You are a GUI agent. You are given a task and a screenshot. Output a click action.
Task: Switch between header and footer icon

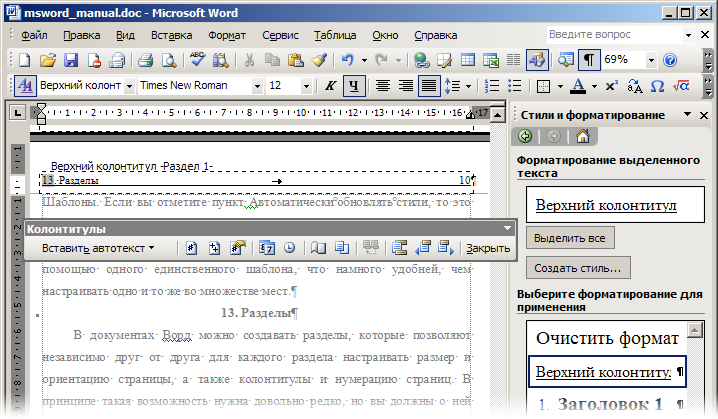click(399, 248)
